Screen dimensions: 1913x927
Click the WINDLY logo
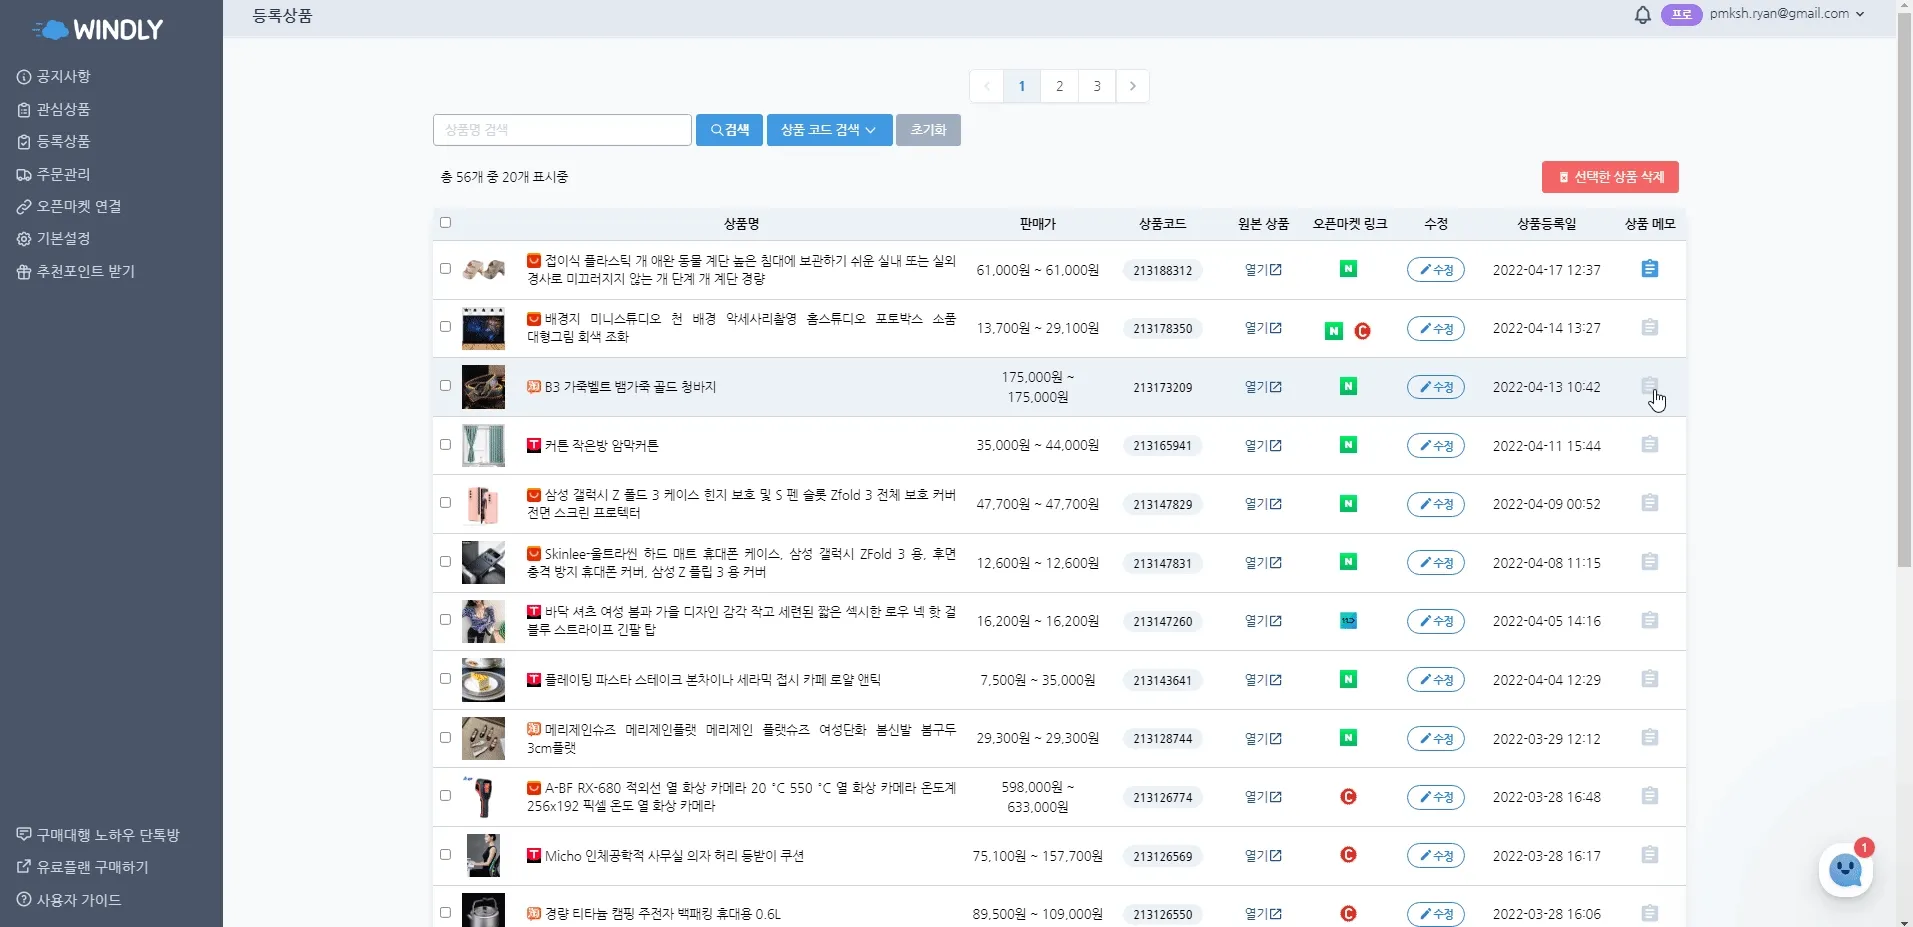pos(98,30)
